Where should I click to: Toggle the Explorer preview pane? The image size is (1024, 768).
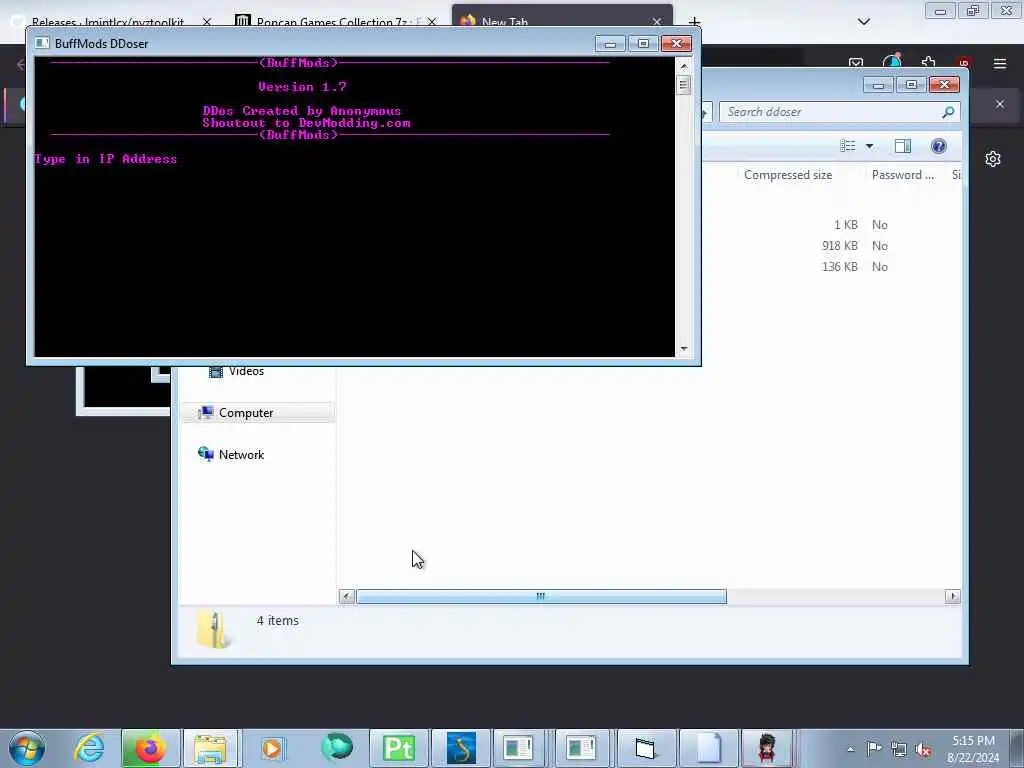[903, 146]
